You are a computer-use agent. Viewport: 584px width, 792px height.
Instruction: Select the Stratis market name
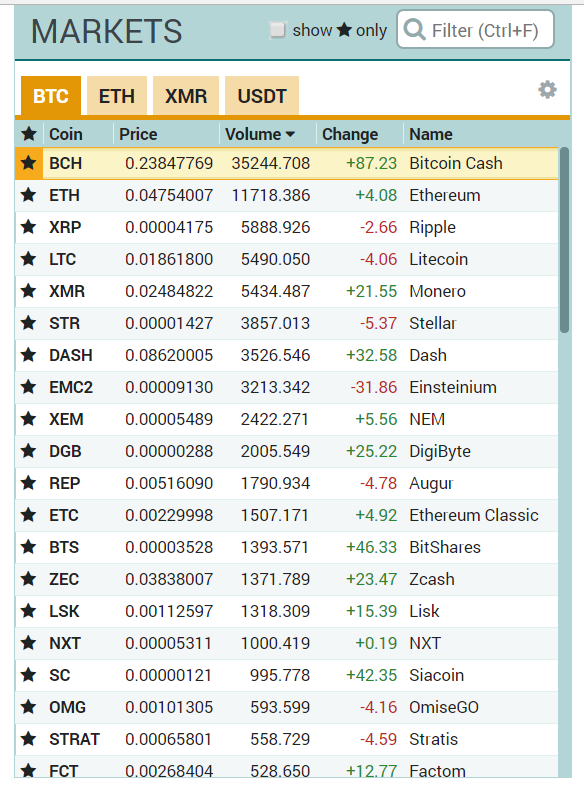pyautogui.click(x=433, y=739)
